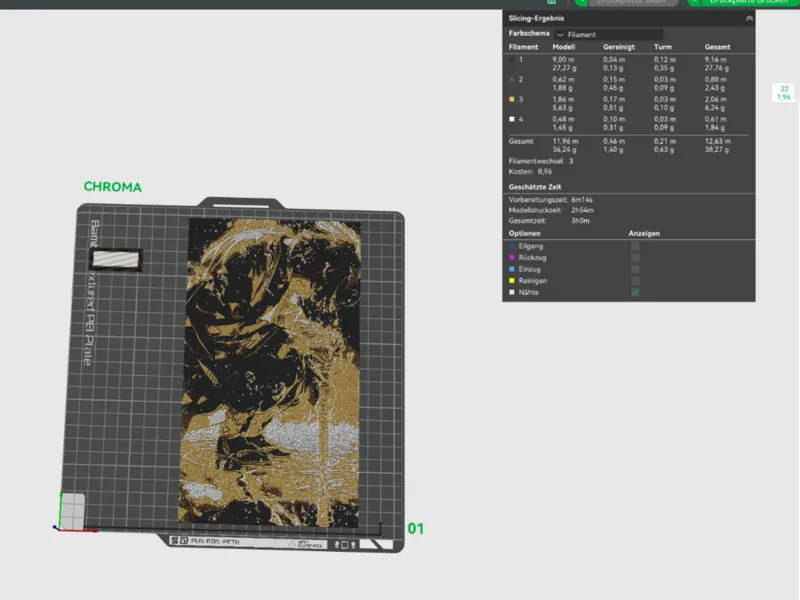Image resolution: width=800 pixels, height=600 pixels.
Task: Click the 'Optionen' heading
Action: 524,233
